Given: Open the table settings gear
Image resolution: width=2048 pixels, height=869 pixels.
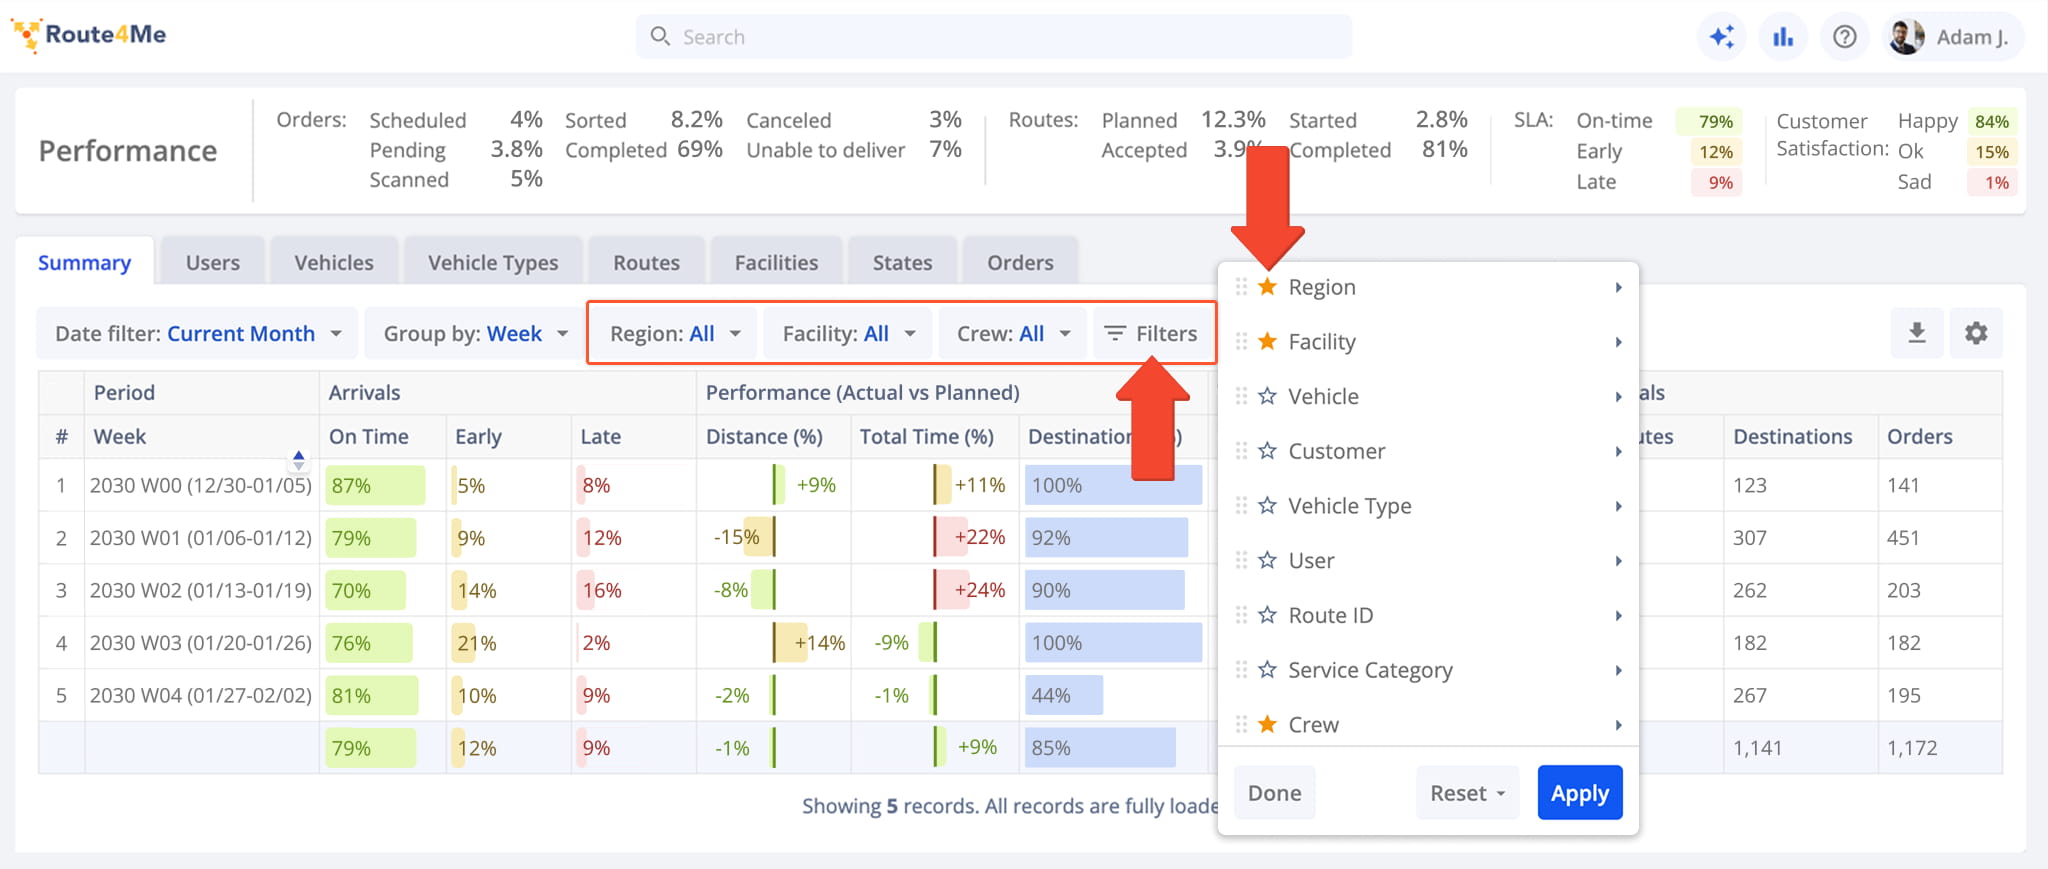Looking at the screenshot, I should [1976, 333].
